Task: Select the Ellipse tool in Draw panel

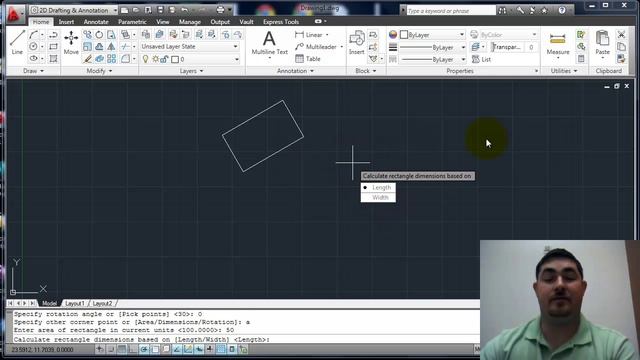Action: coord(33,58)
